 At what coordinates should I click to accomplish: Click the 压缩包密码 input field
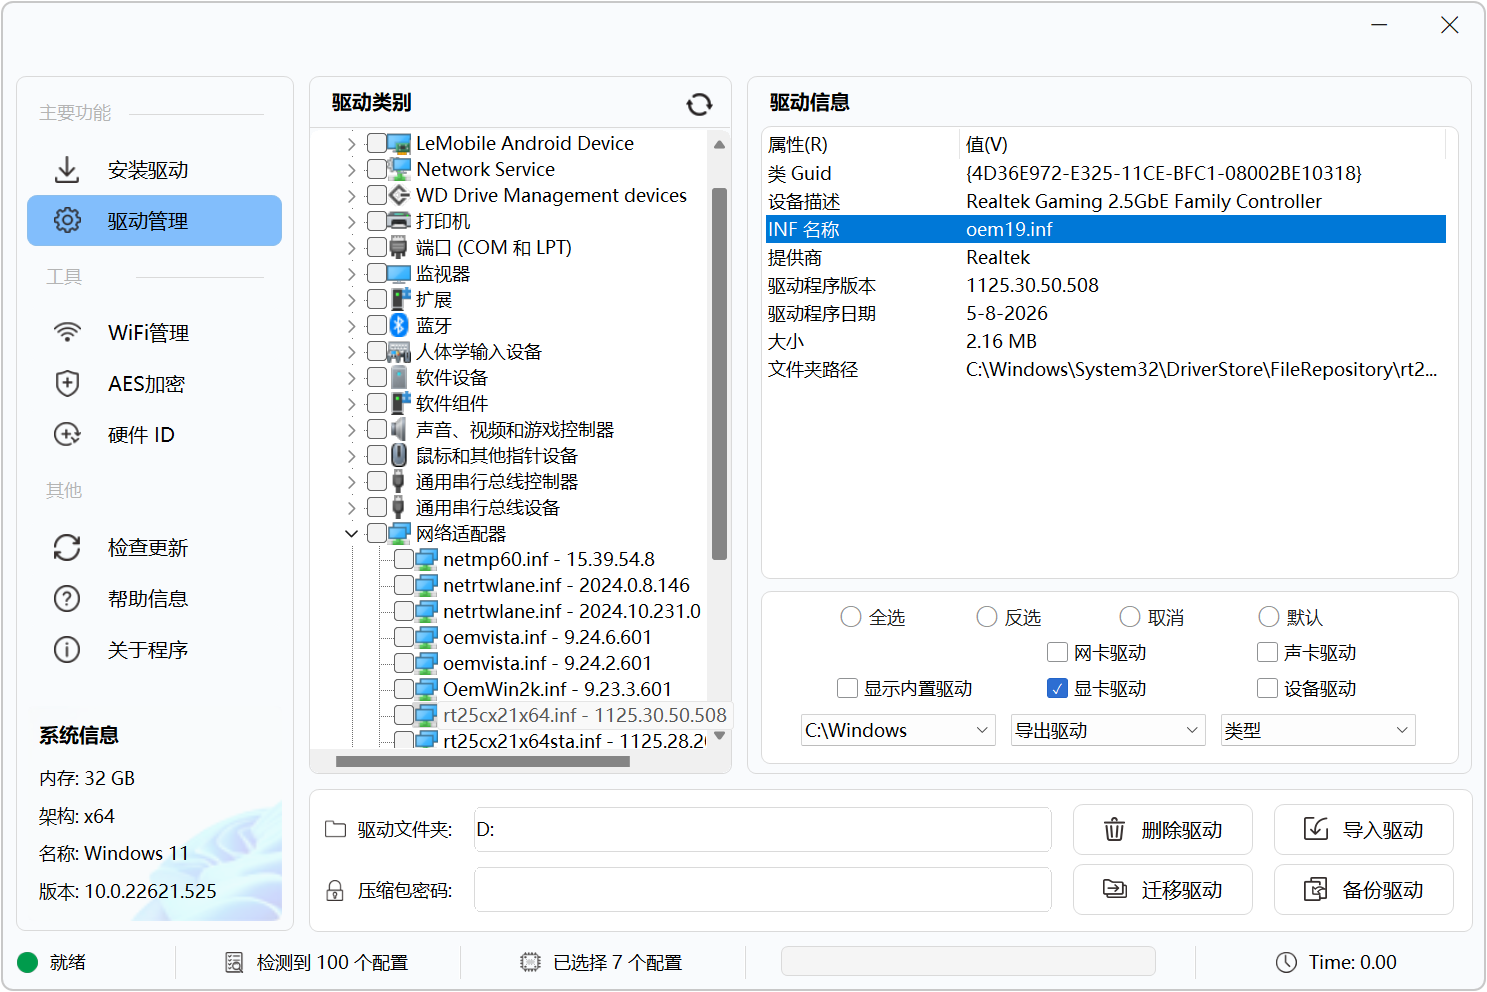pyautogui.click(x=762, y=889)
